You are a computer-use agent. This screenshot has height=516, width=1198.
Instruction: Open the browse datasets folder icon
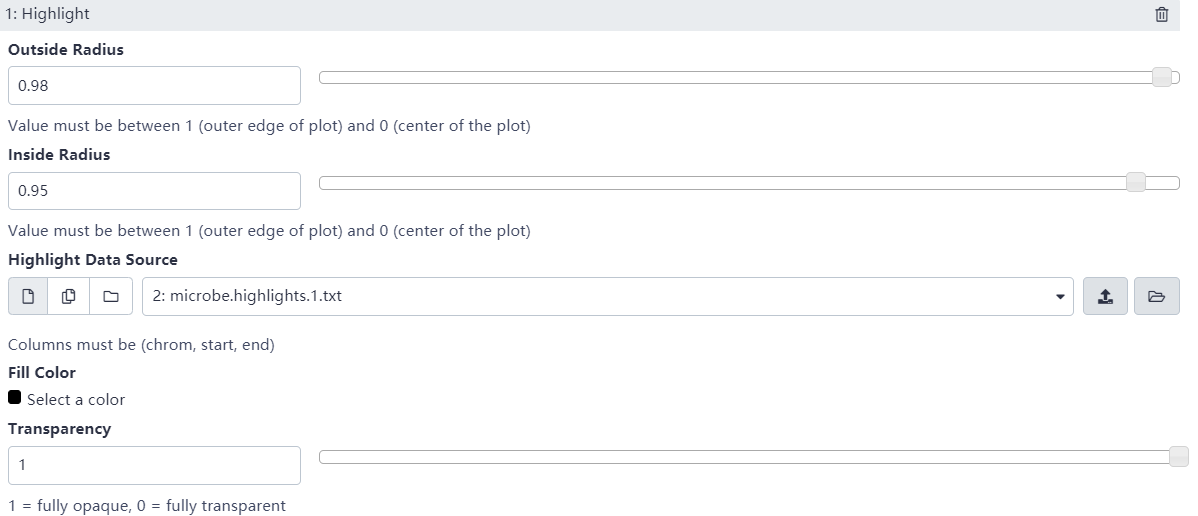1157,296
